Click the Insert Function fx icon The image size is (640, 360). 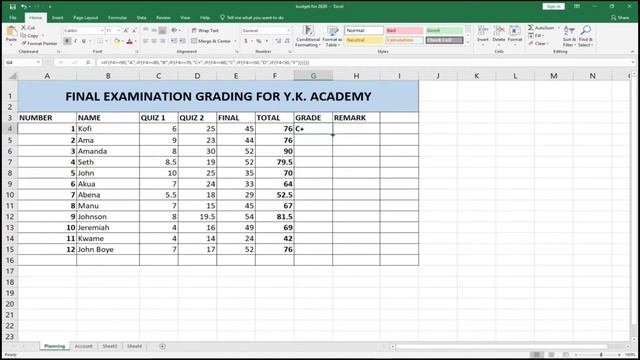[88, 62]
